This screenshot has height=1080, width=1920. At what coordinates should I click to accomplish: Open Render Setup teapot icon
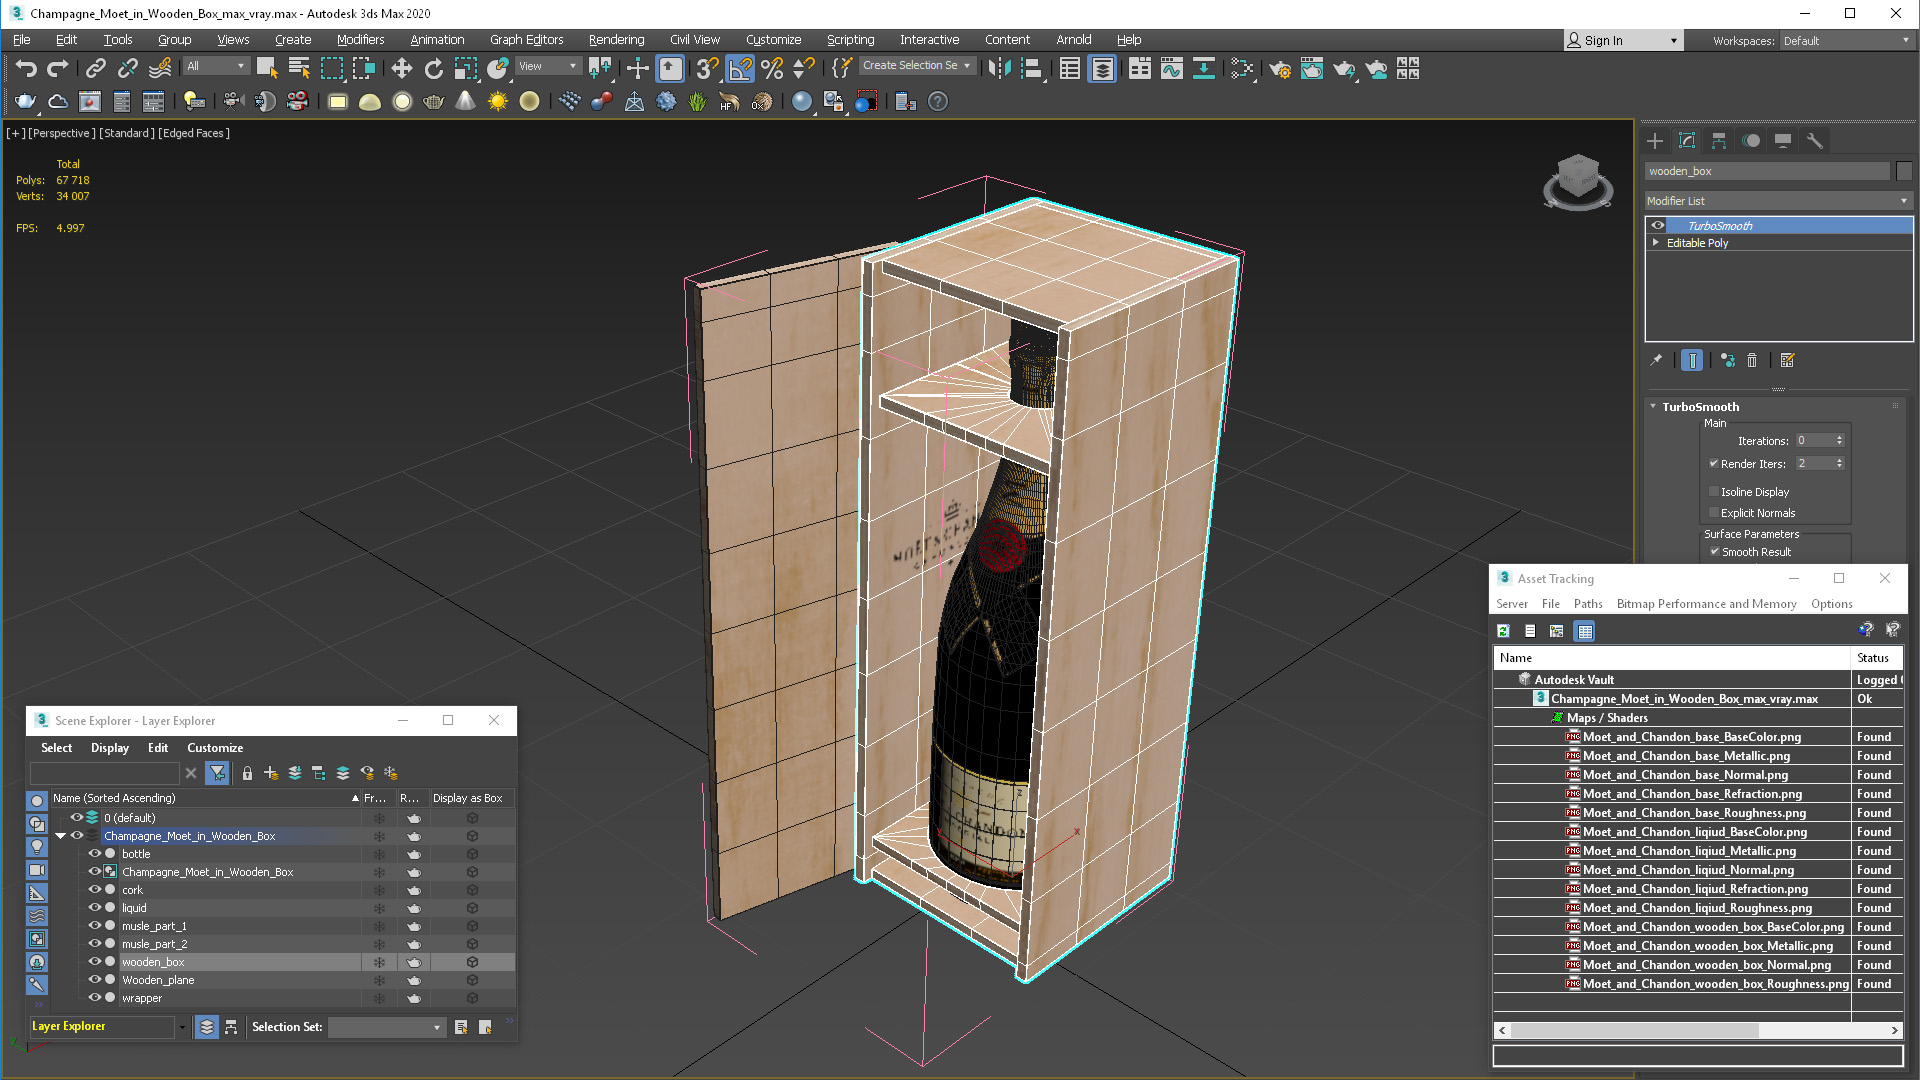tap(1280, 68)
